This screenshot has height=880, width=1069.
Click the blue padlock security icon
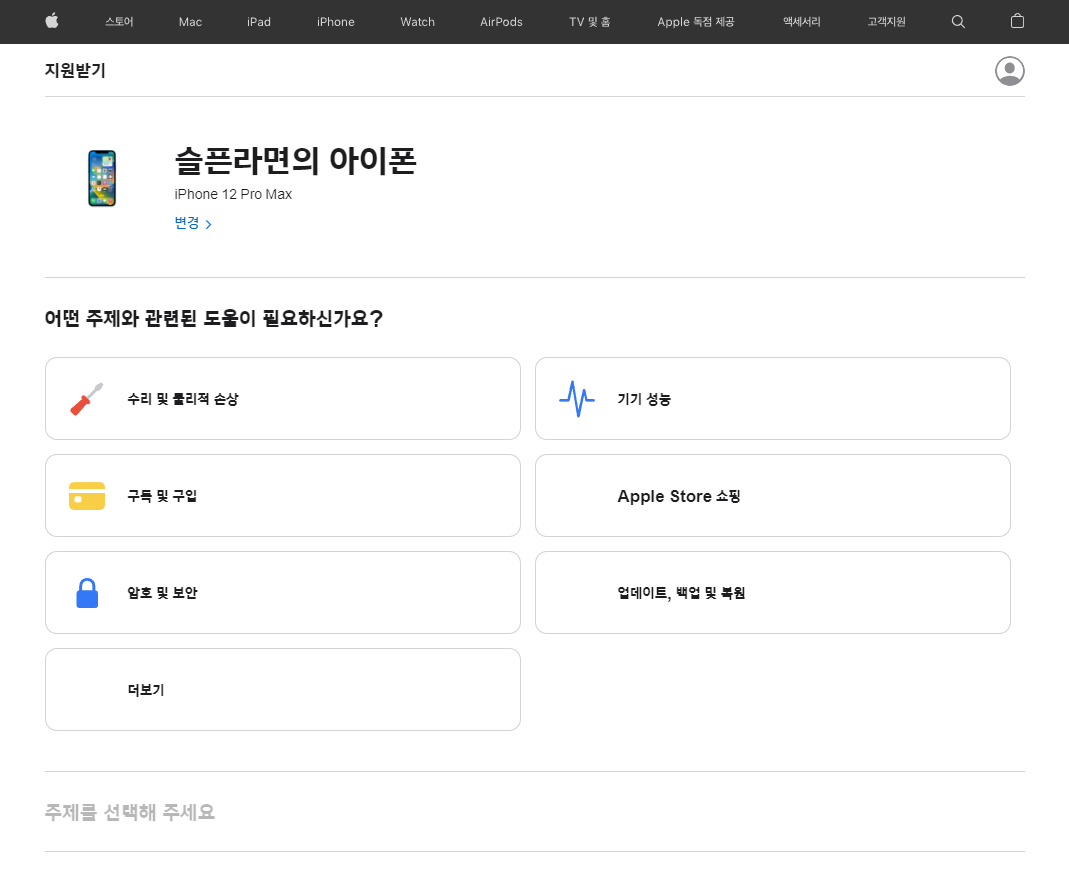point(87,593)
